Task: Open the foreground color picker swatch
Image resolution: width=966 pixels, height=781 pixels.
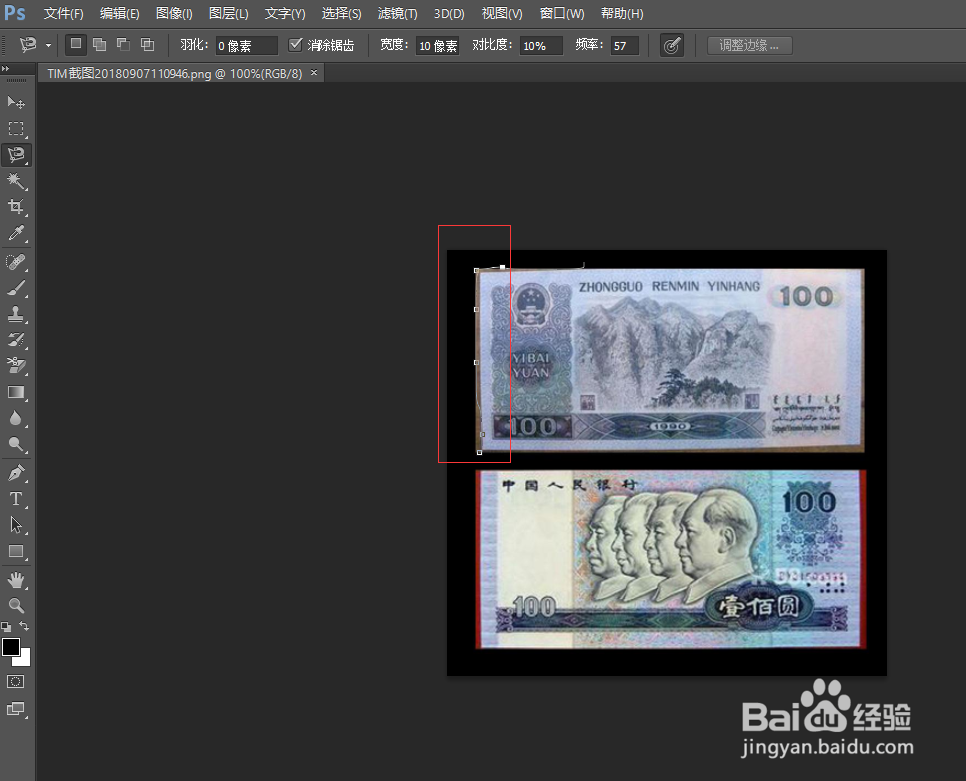Action: (10, 647)
